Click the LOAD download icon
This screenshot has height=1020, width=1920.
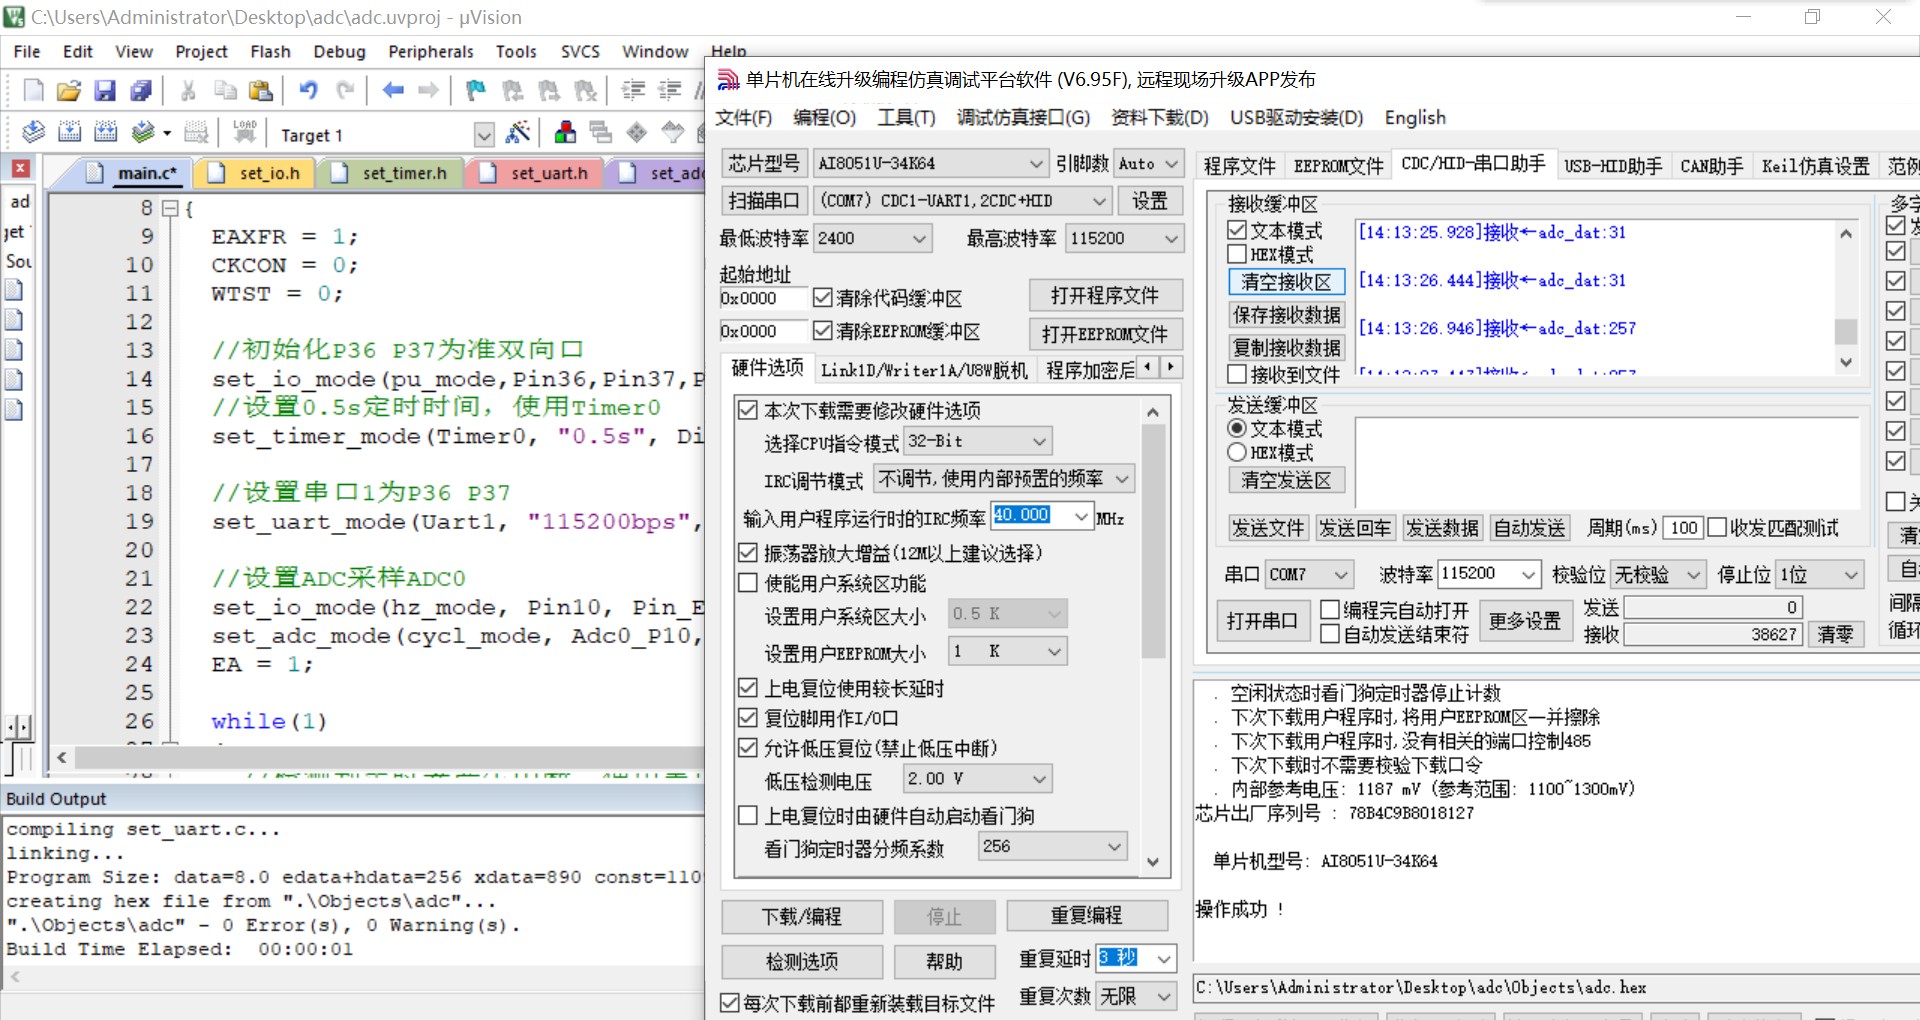click(245, 132)
